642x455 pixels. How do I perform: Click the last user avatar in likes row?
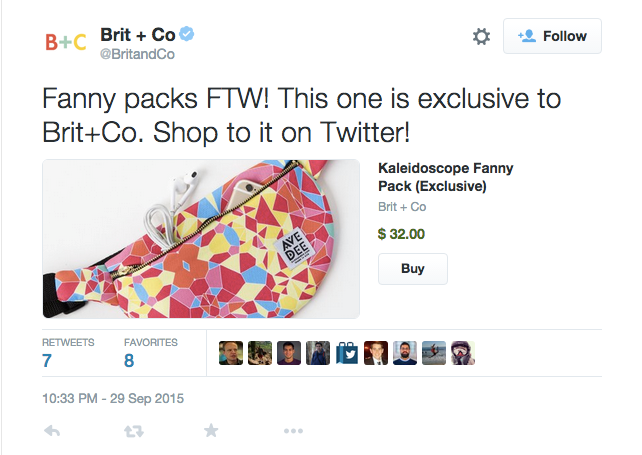tap(463, 353)
